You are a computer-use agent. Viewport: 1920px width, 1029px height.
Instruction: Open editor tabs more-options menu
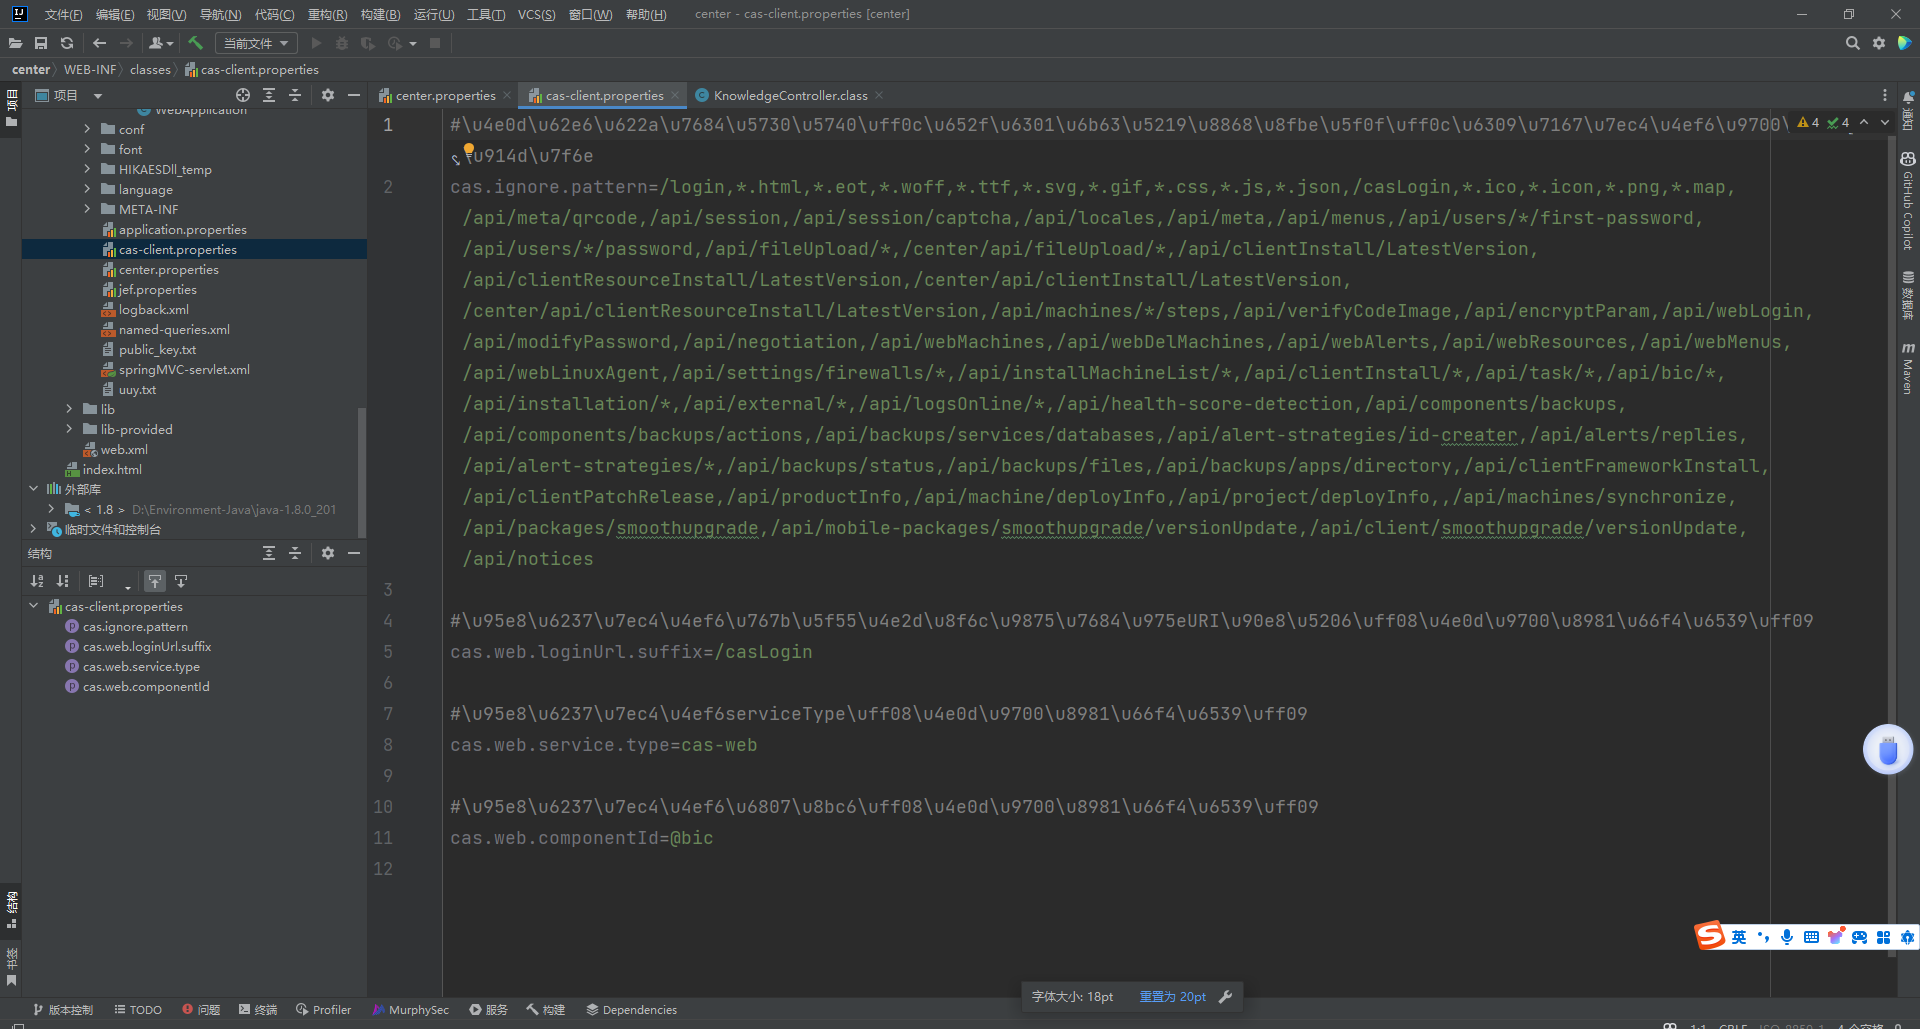point(1885,95)
